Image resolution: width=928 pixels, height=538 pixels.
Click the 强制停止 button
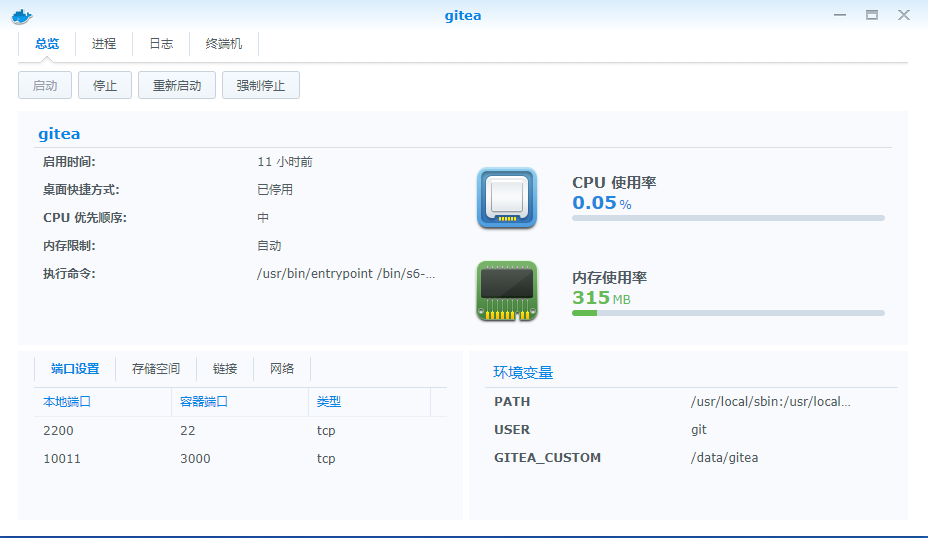coord(261,86)
